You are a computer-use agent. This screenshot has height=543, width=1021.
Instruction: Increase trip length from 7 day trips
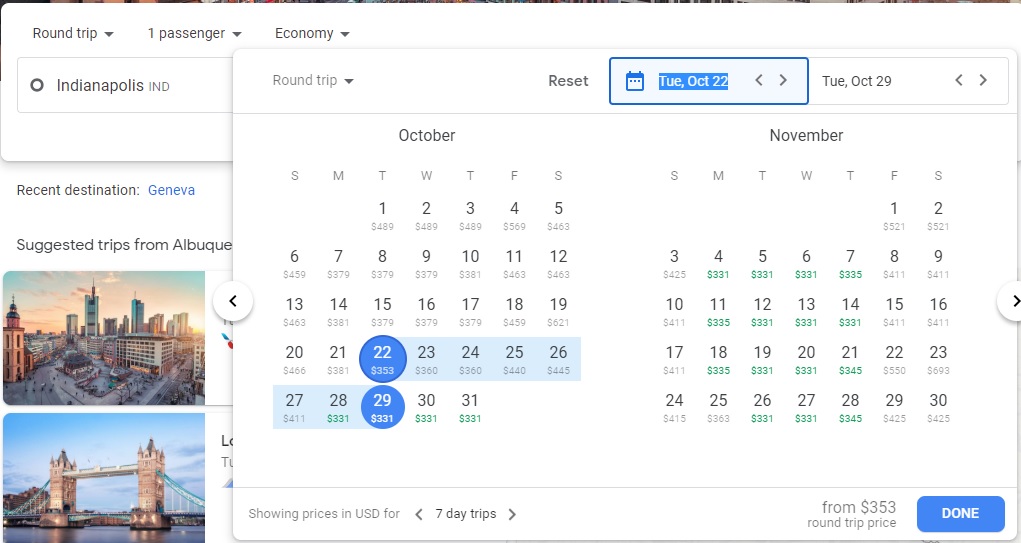[x=512, y=514]
